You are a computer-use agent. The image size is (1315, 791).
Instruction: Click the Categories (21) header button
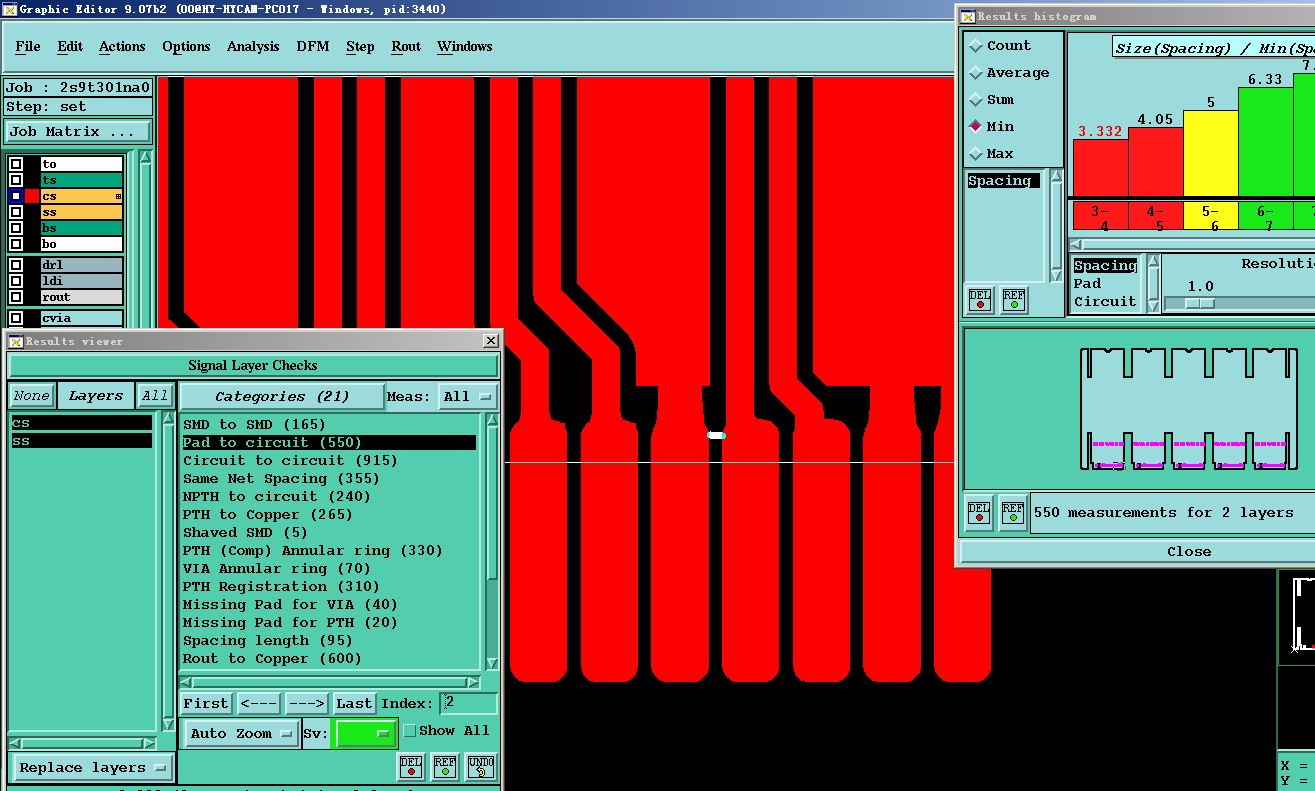click(x=282, y=396)
